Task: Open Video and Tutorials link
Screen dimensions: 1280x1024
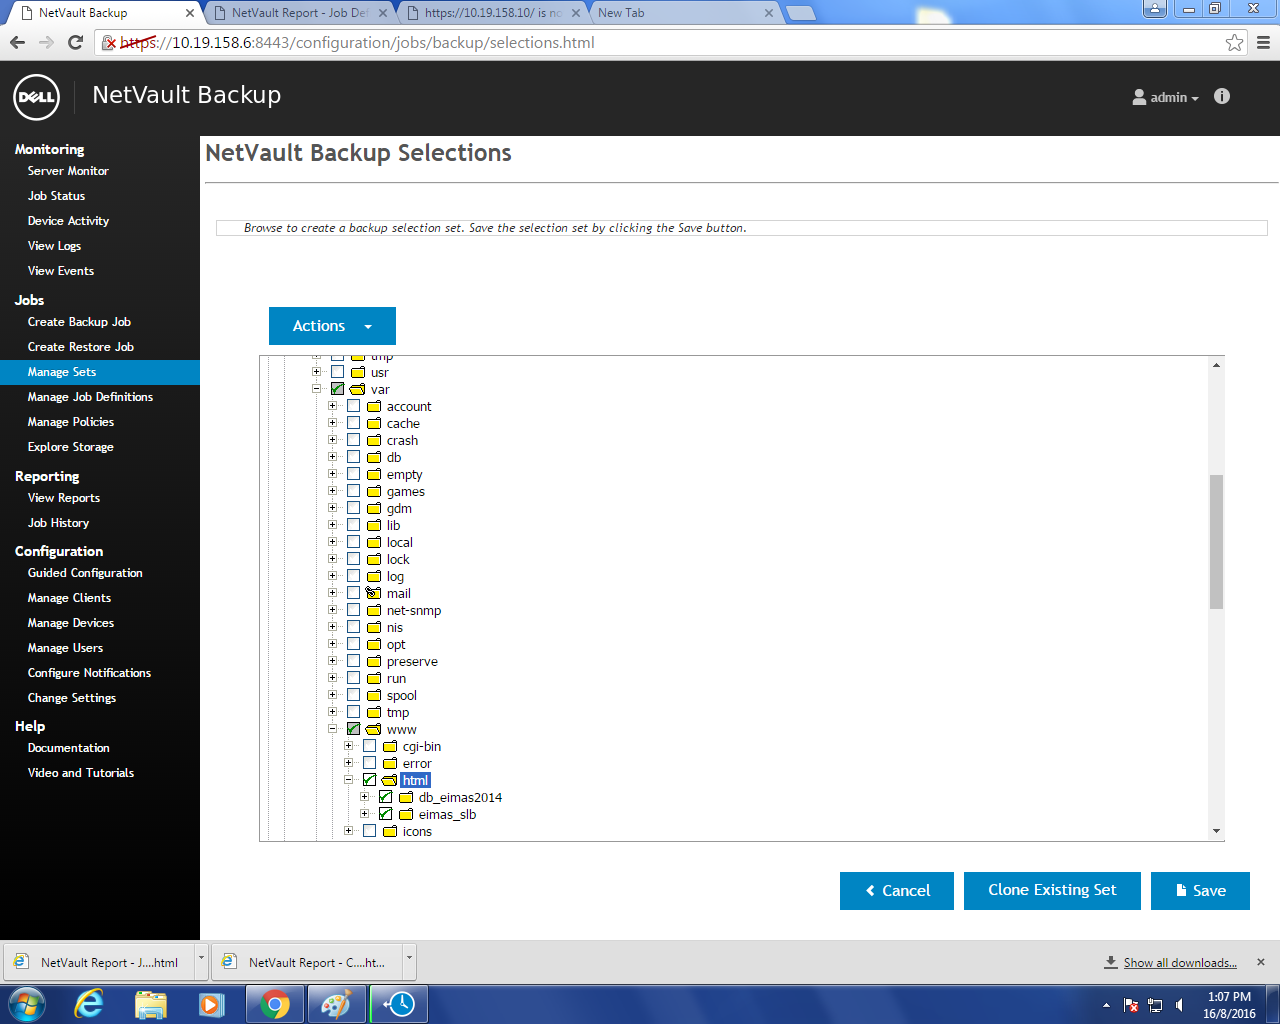Action: [x=81, y=773]
